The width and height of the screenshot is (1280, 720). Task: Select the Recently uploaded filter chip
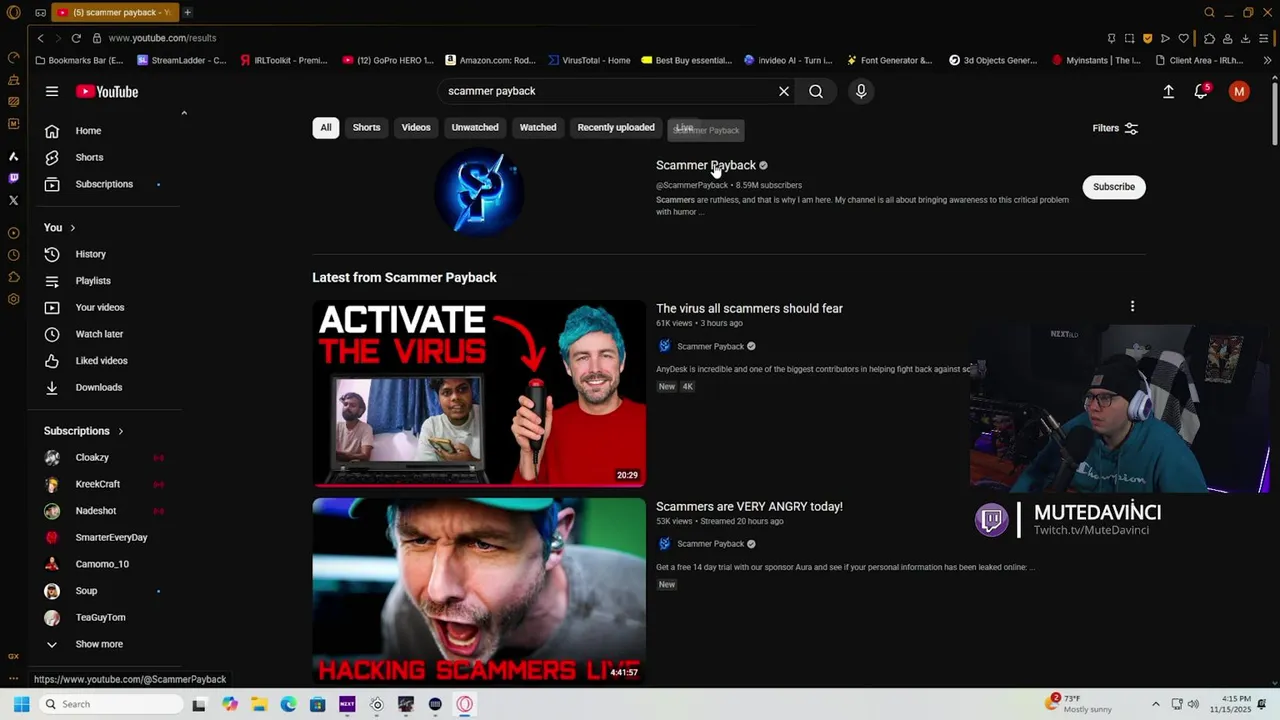[x=616, y=127]
